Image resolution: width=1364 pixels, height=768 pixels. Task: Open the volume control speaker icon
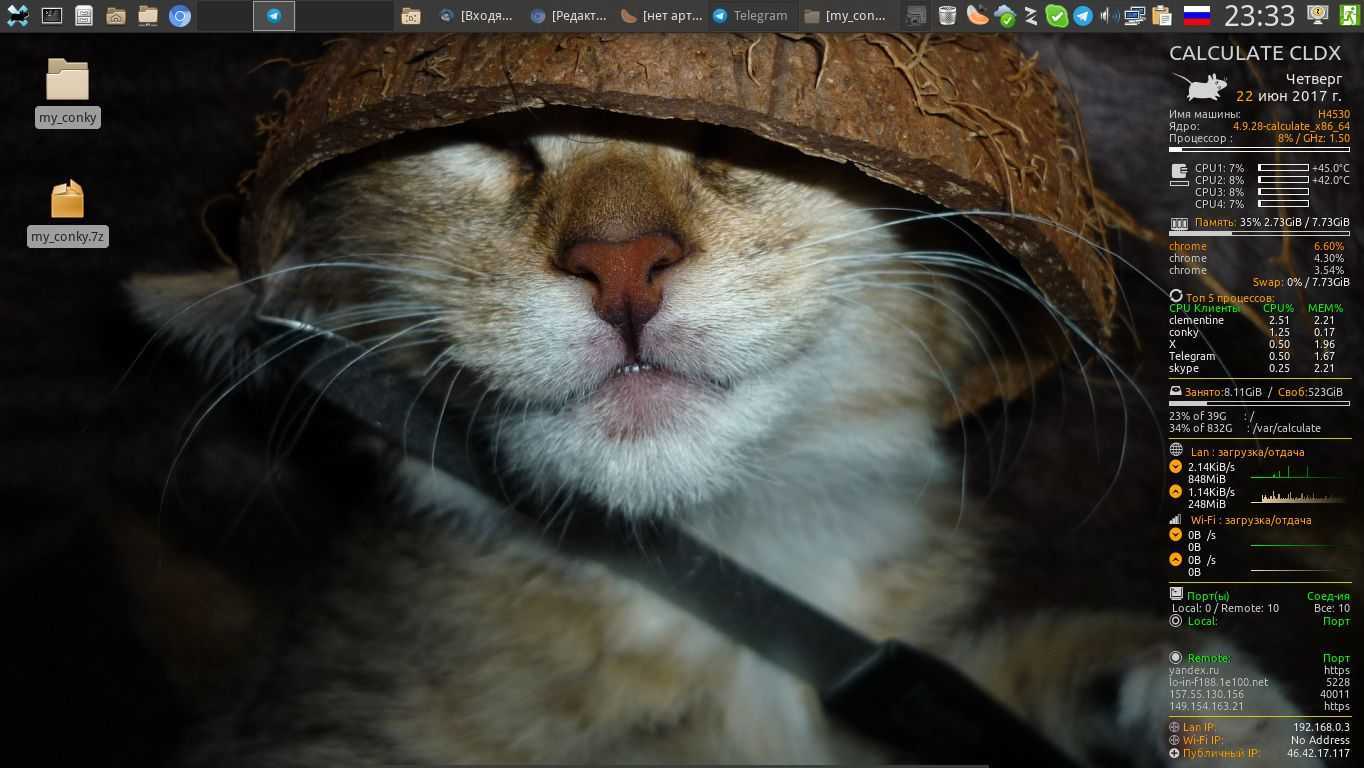click(1109, 15)
